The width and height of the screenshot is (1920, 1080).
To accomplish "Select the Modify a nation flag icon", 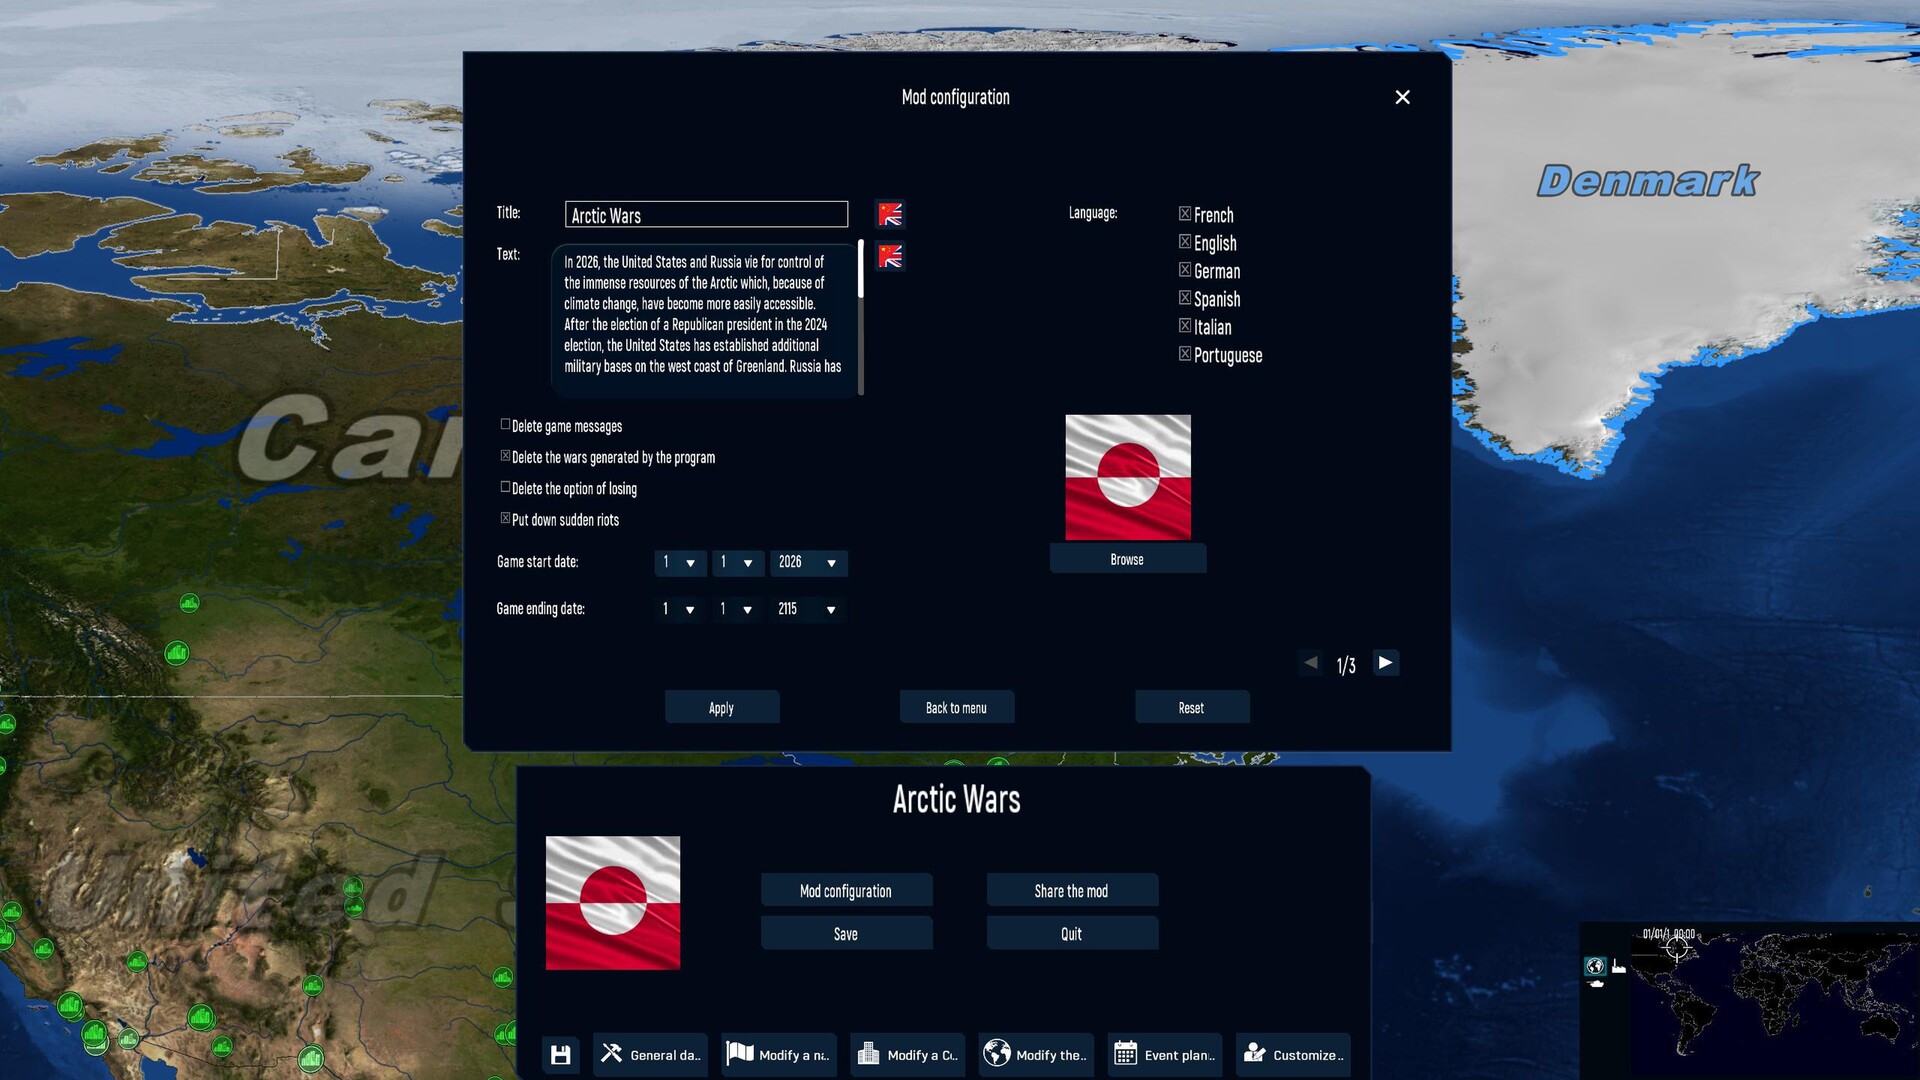I will click(740, 1053).
